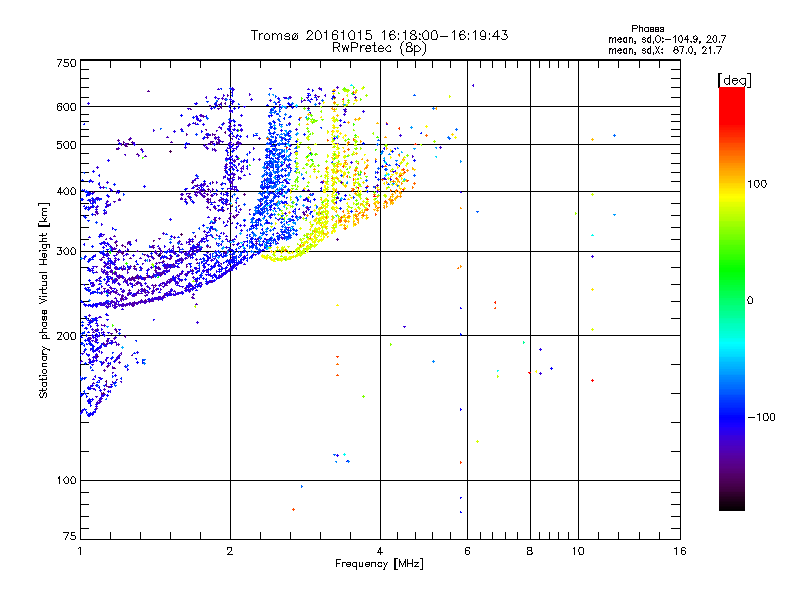The height and width of the screenshot is (600, 800).
Task: Click the 75 tick on height axis
Action: (x=70, y=536)
